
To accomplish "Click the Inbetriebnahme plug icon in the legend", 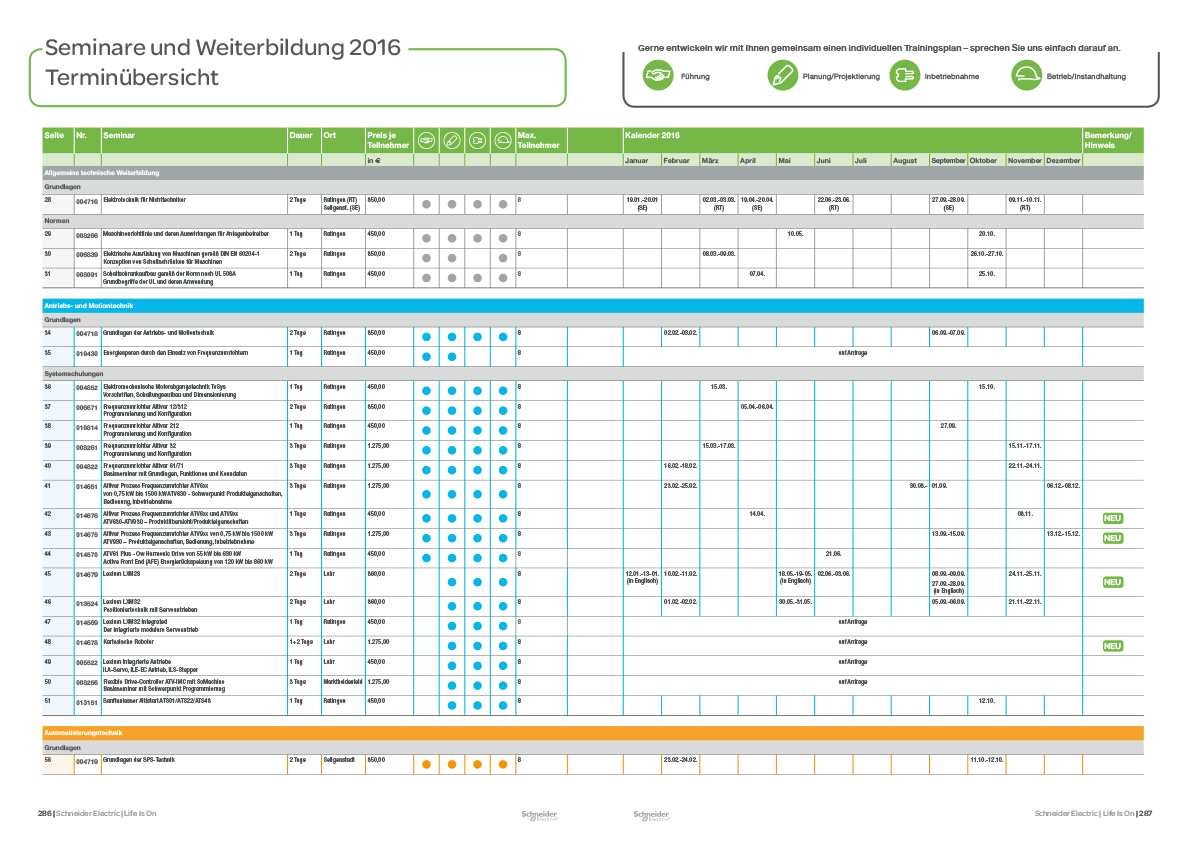I will pyautogui.click(x=905, y=75).
